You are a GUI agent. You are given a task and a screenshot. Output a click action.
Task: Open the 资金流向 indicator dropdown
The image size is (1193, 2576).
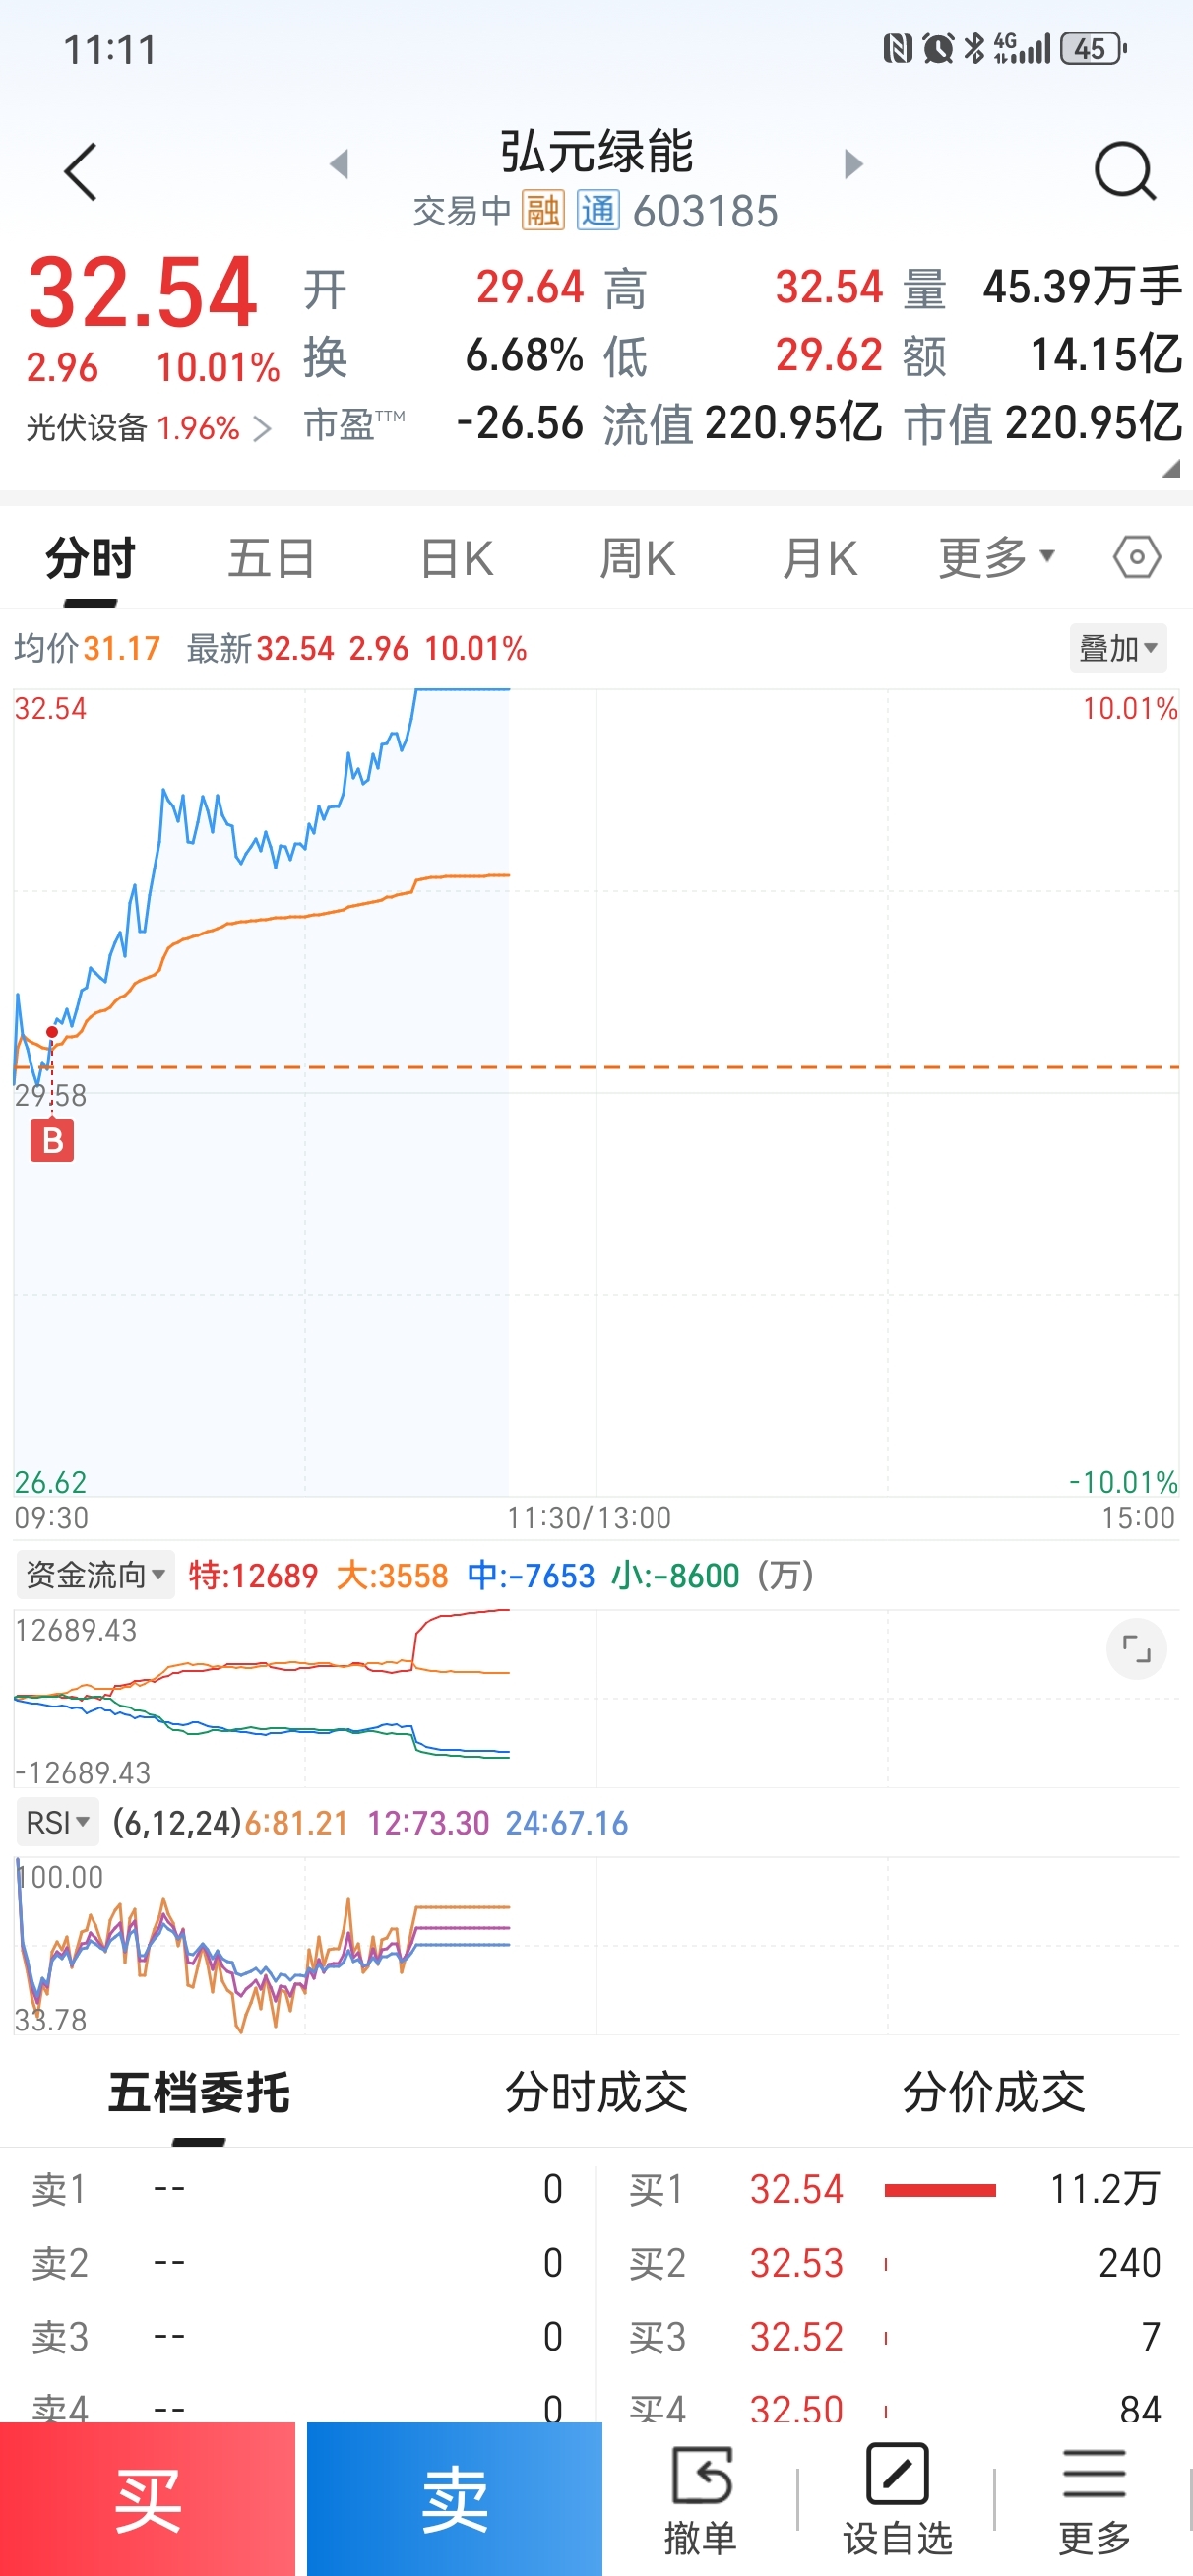tap(95, 1575)
